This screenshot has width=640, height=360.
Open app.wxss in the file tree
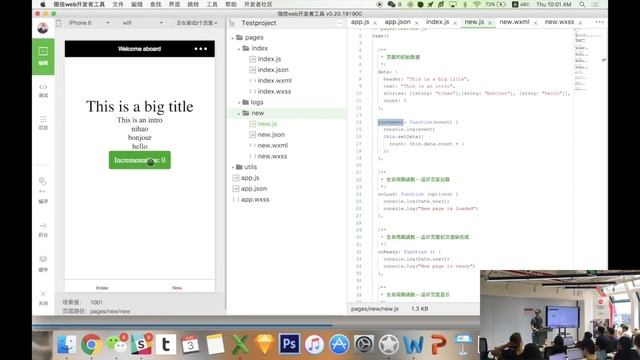click(x=255, y=200)
